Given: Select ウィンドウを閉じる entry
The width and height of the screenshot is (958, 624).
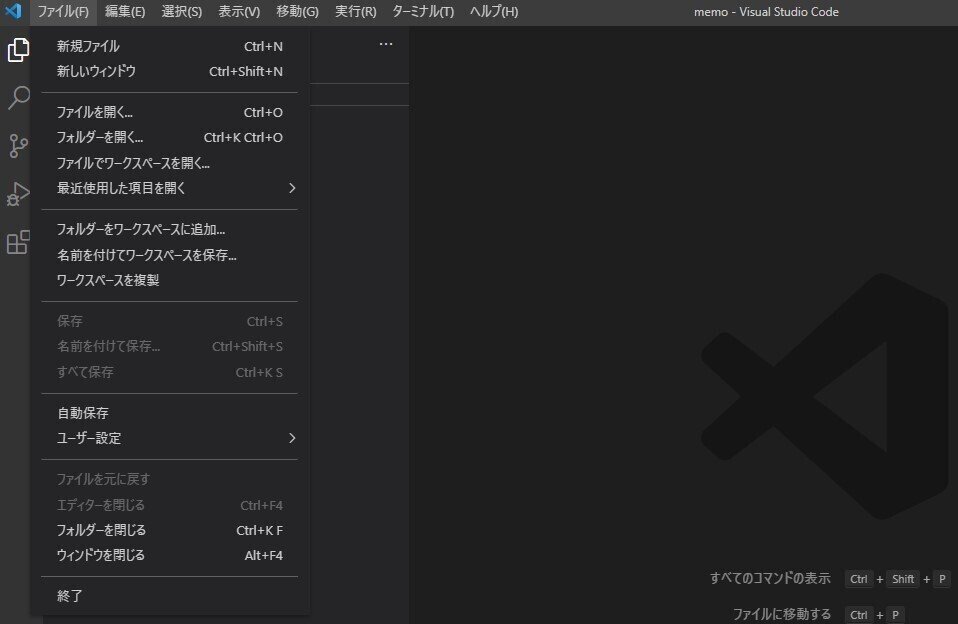Looking at the screenshot, I should pyautogui.click(x=170, y=555).
